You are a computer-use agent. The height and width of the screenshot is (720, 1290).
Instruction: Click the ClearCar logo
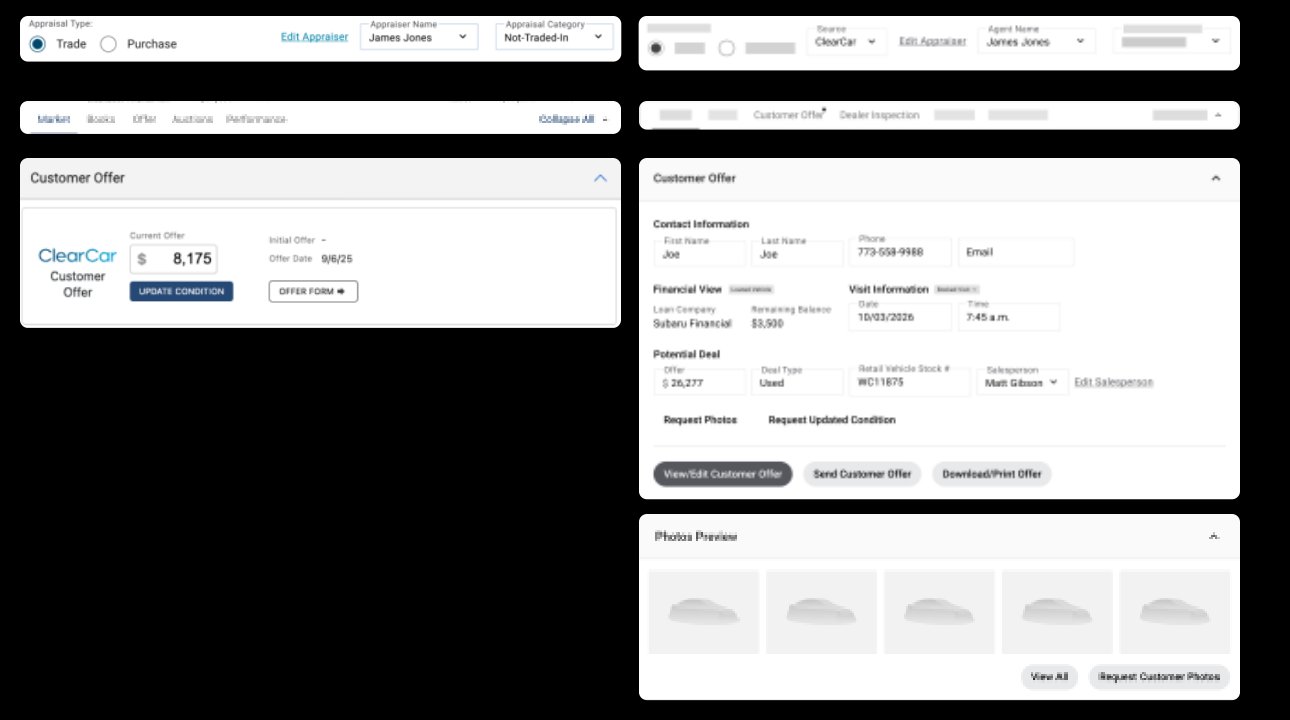(x=77, y=256)
